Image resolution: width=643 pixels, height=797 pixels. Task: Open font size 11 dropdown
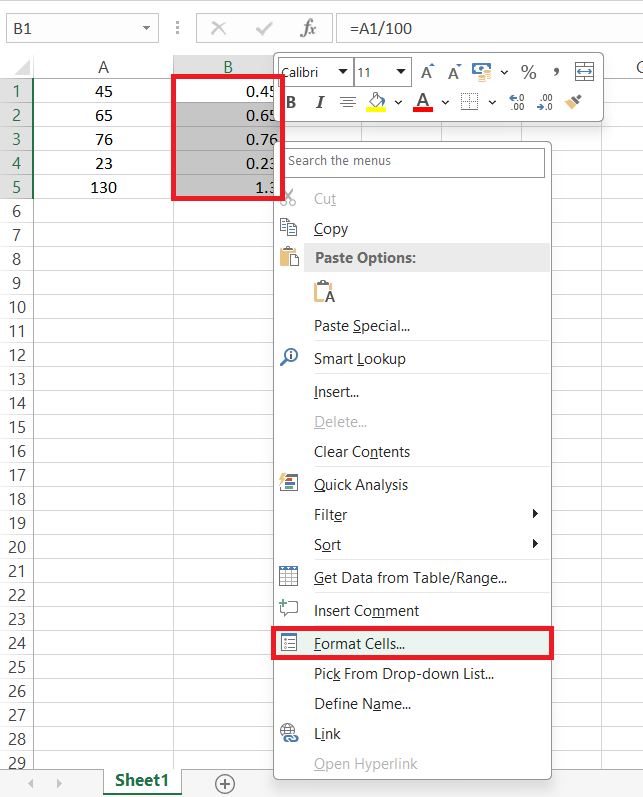click(401, 72)
